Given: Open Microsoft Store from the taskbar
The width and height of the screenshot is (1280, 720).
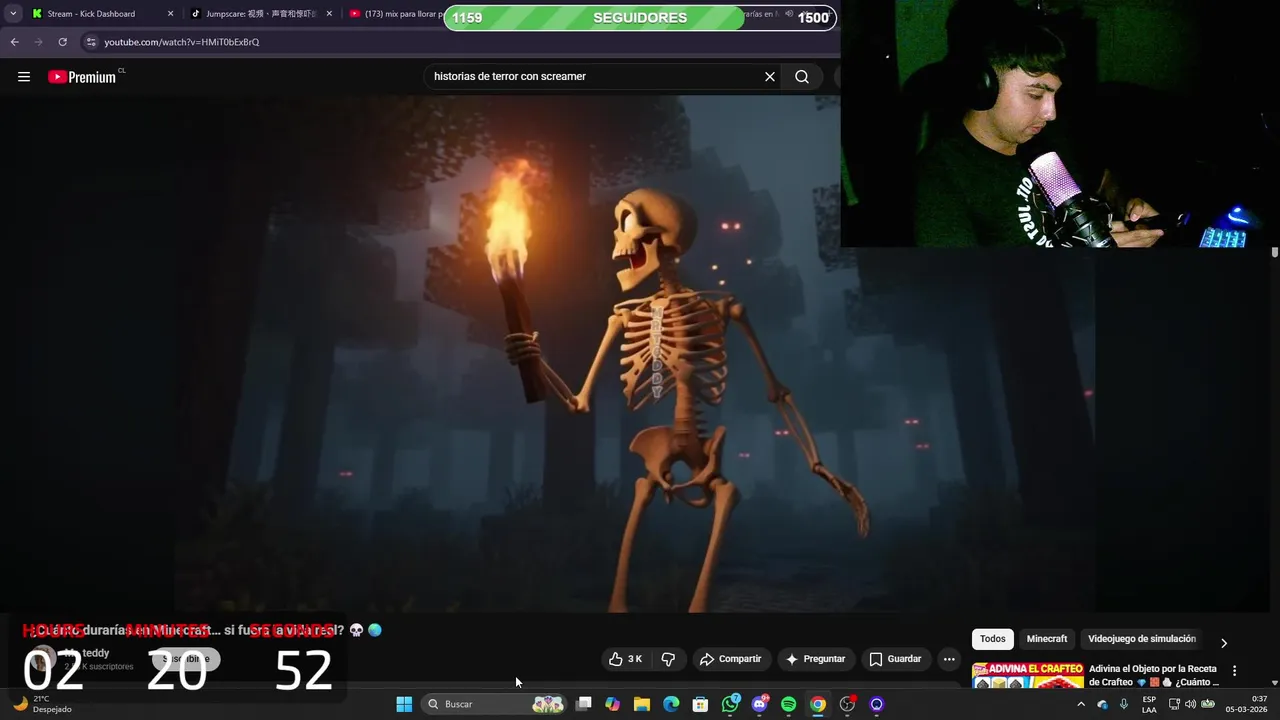Looking at the screenshot, I should pos(701,704).
